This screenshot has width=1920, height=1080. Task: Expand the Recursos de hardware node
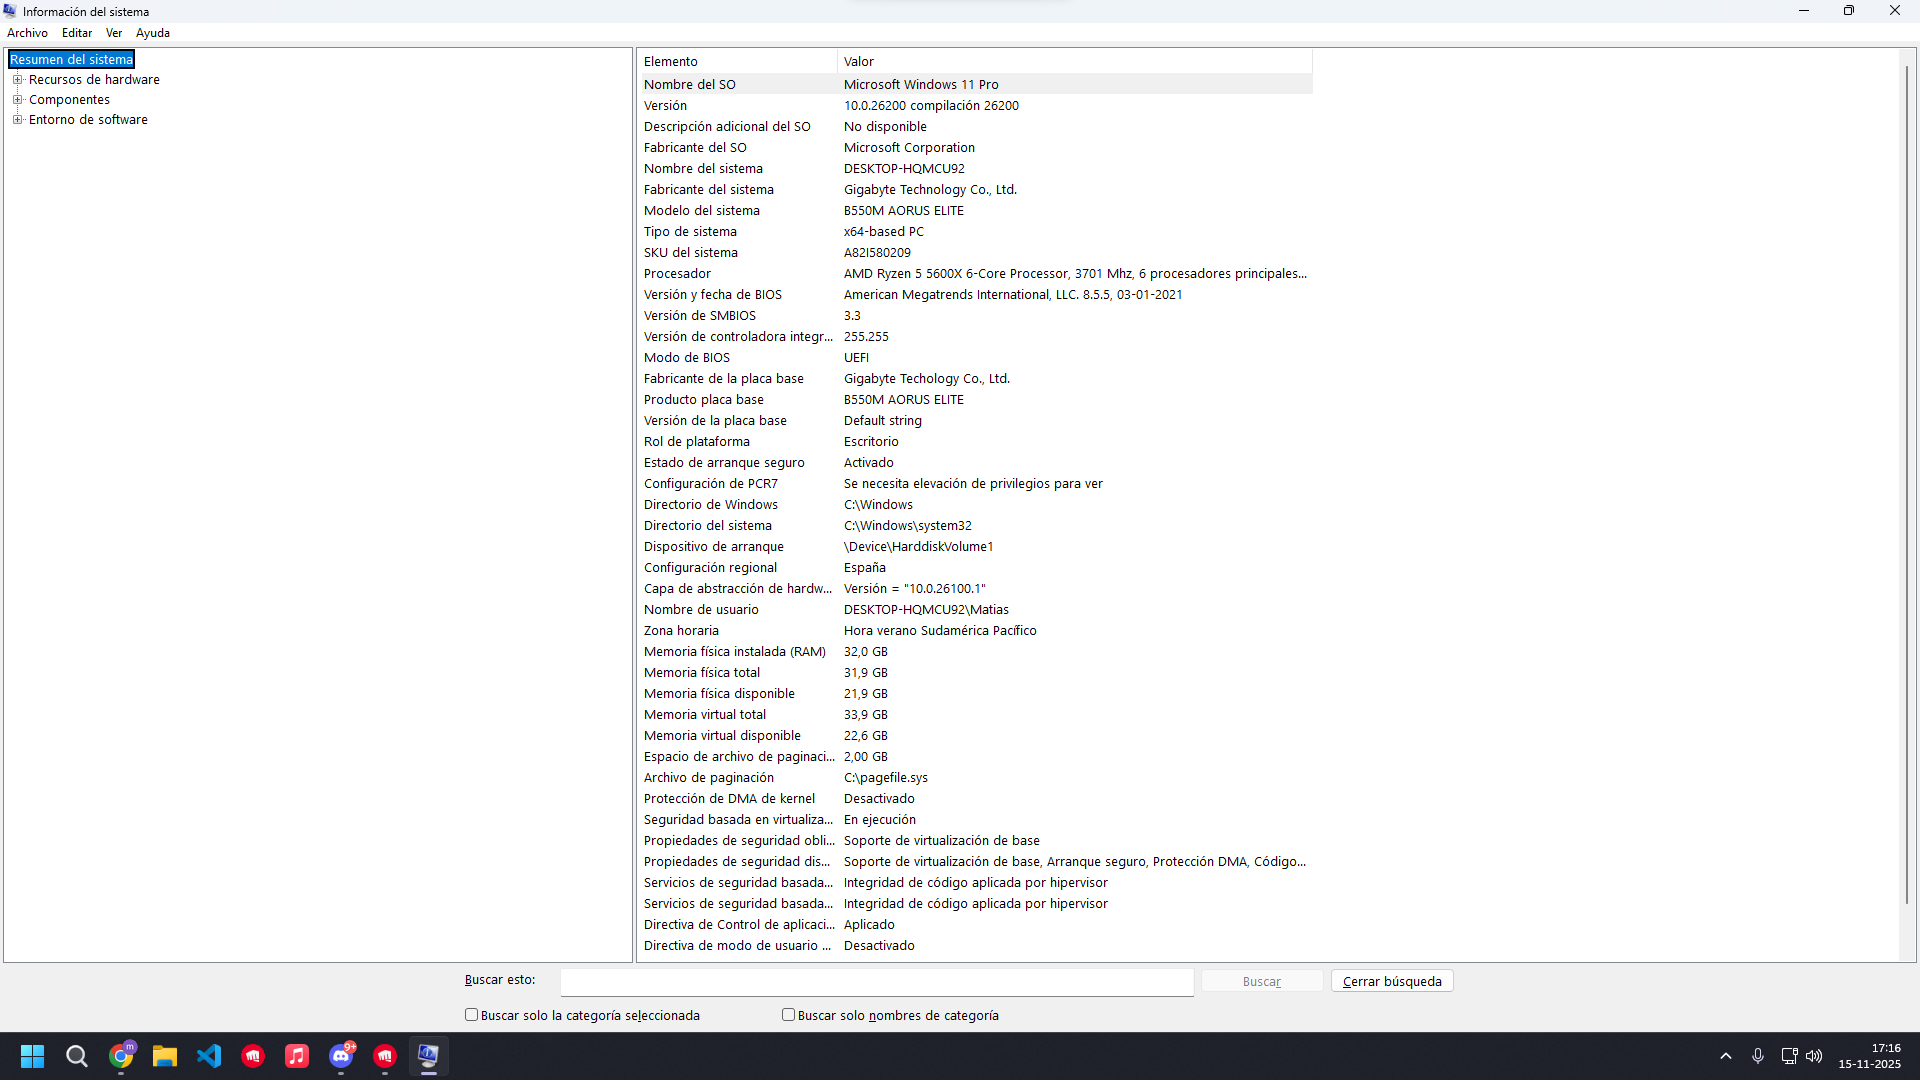17,80
